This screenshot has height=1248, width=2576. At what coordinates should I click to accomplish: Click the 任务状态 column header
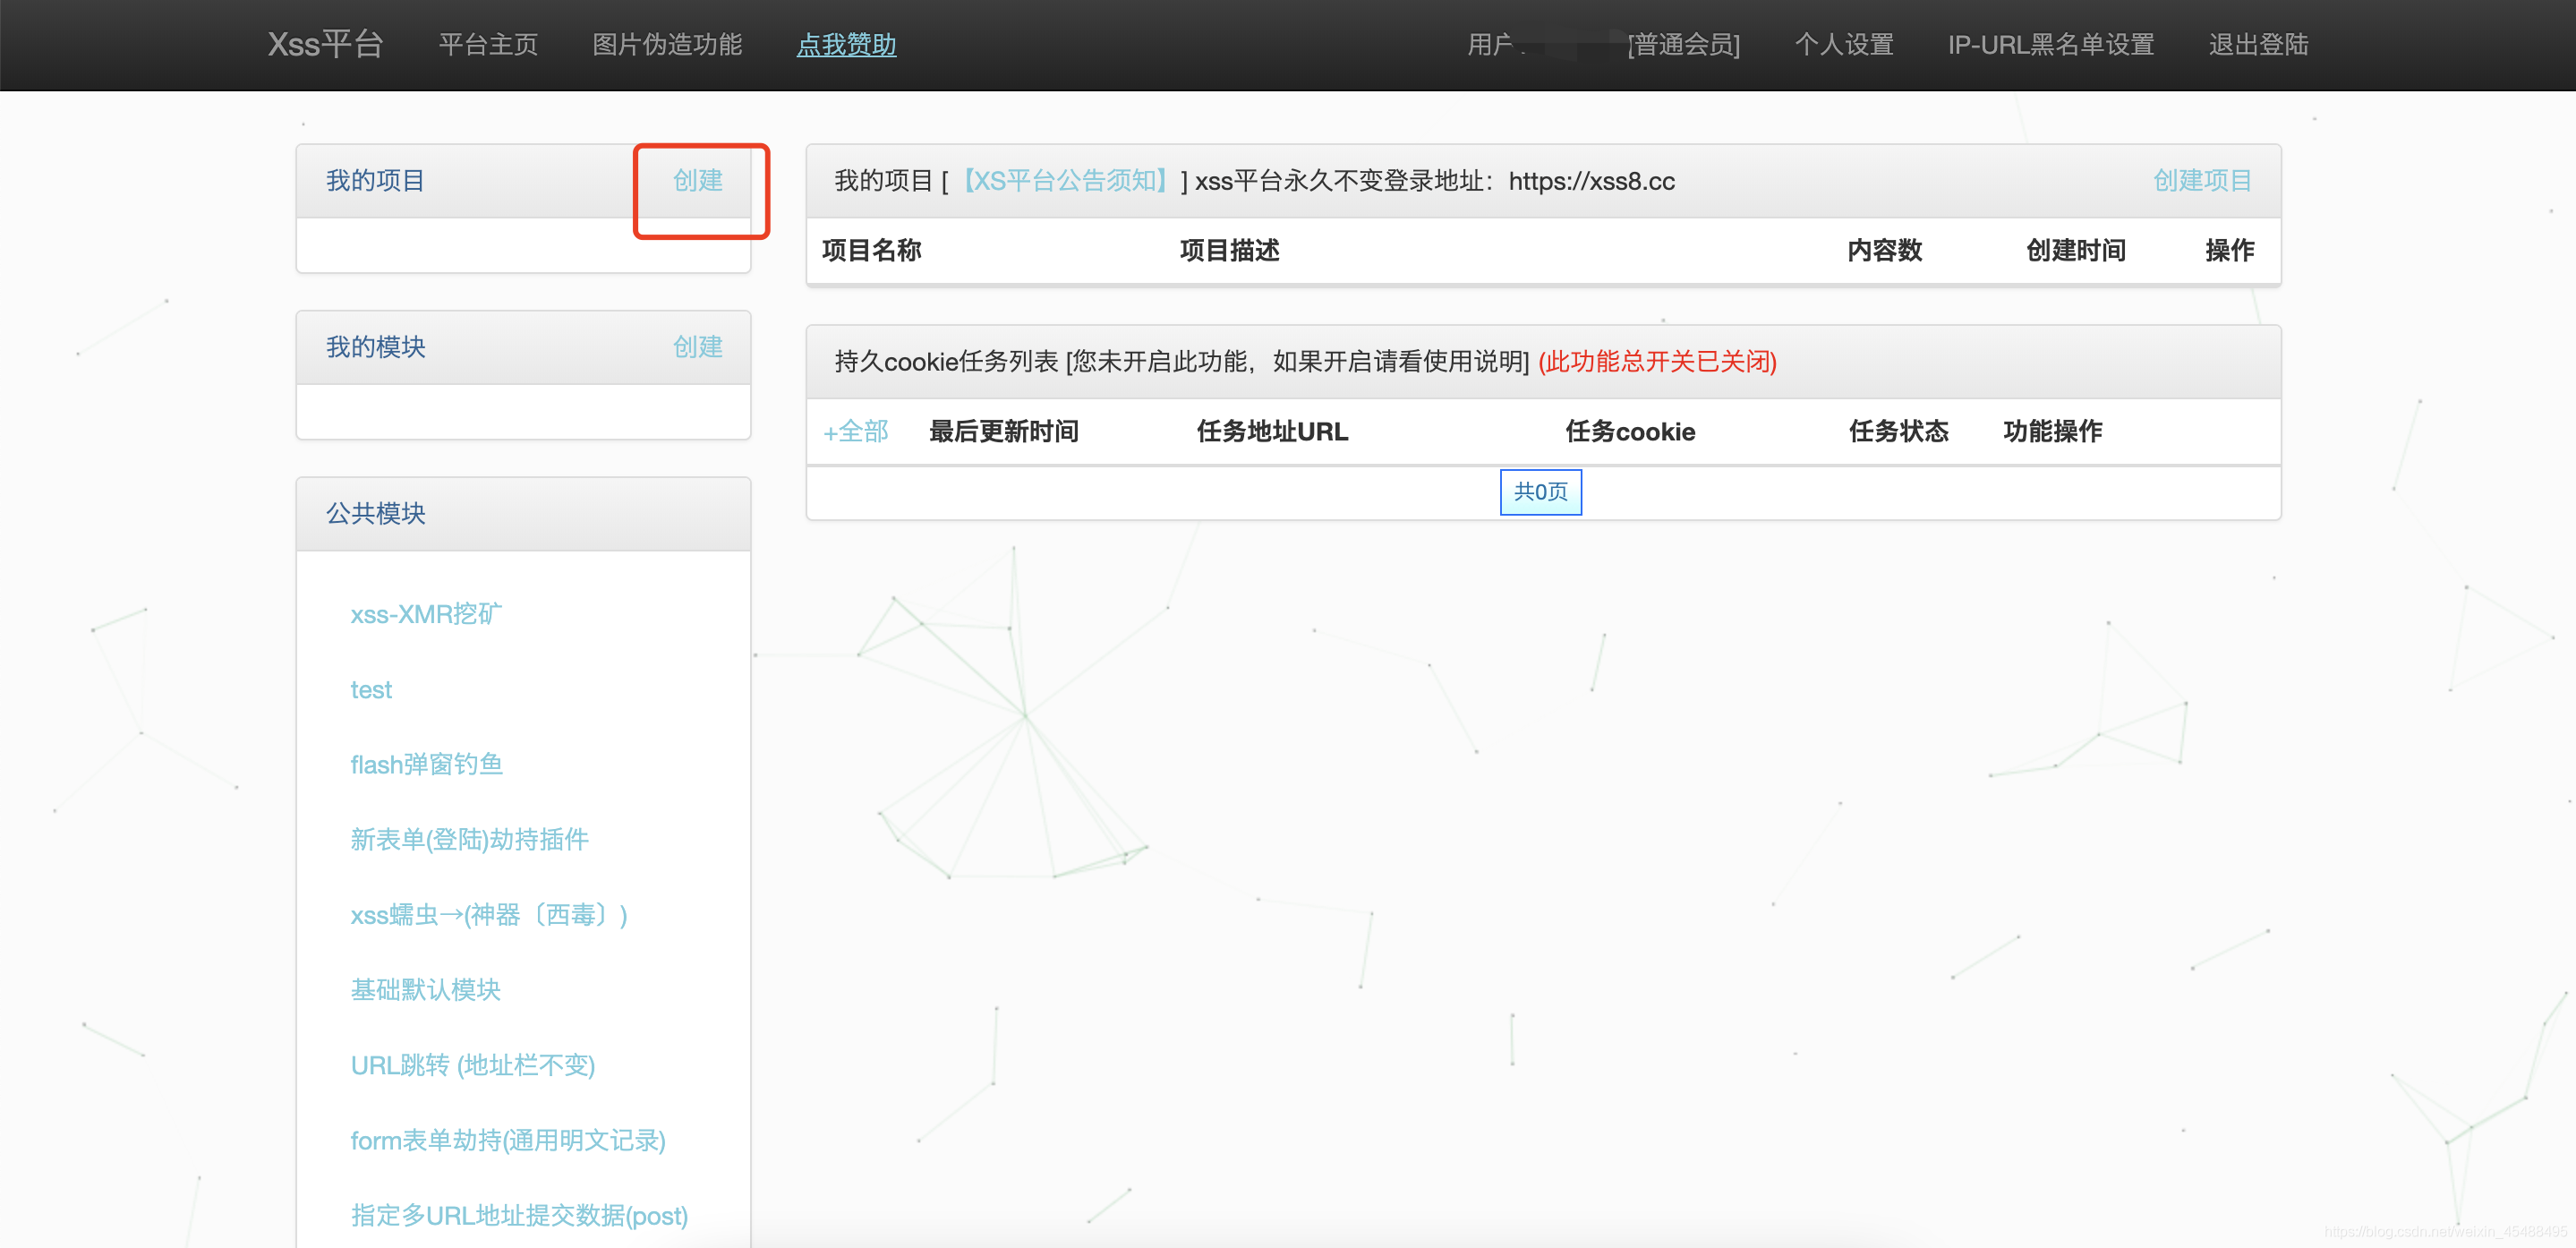[x=1898, y=431]
